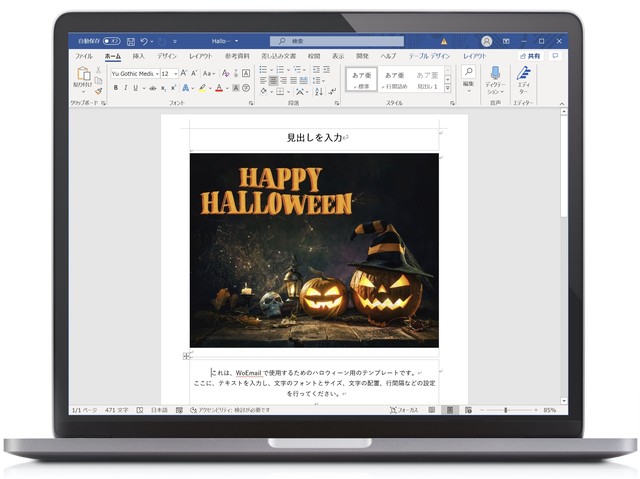
Task: Toggle justify alignment
Action: tap(293, 80)
